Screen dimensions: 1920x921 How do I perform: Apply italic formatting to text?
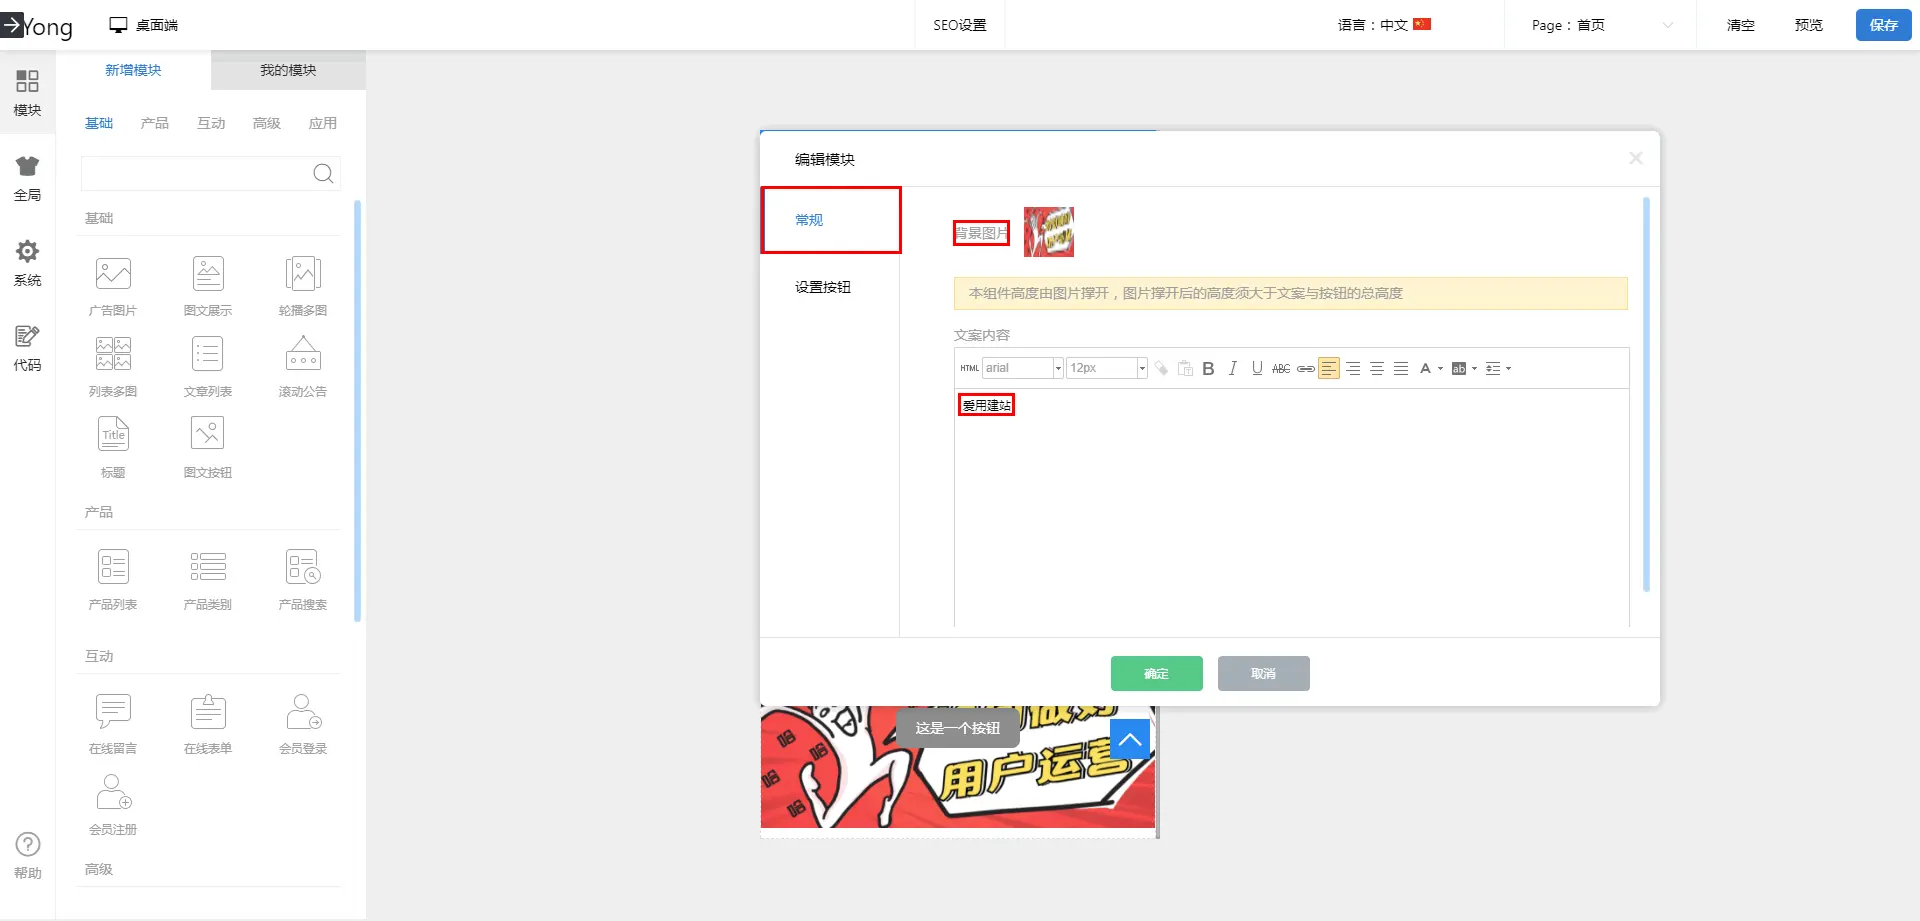point(1233,369)
